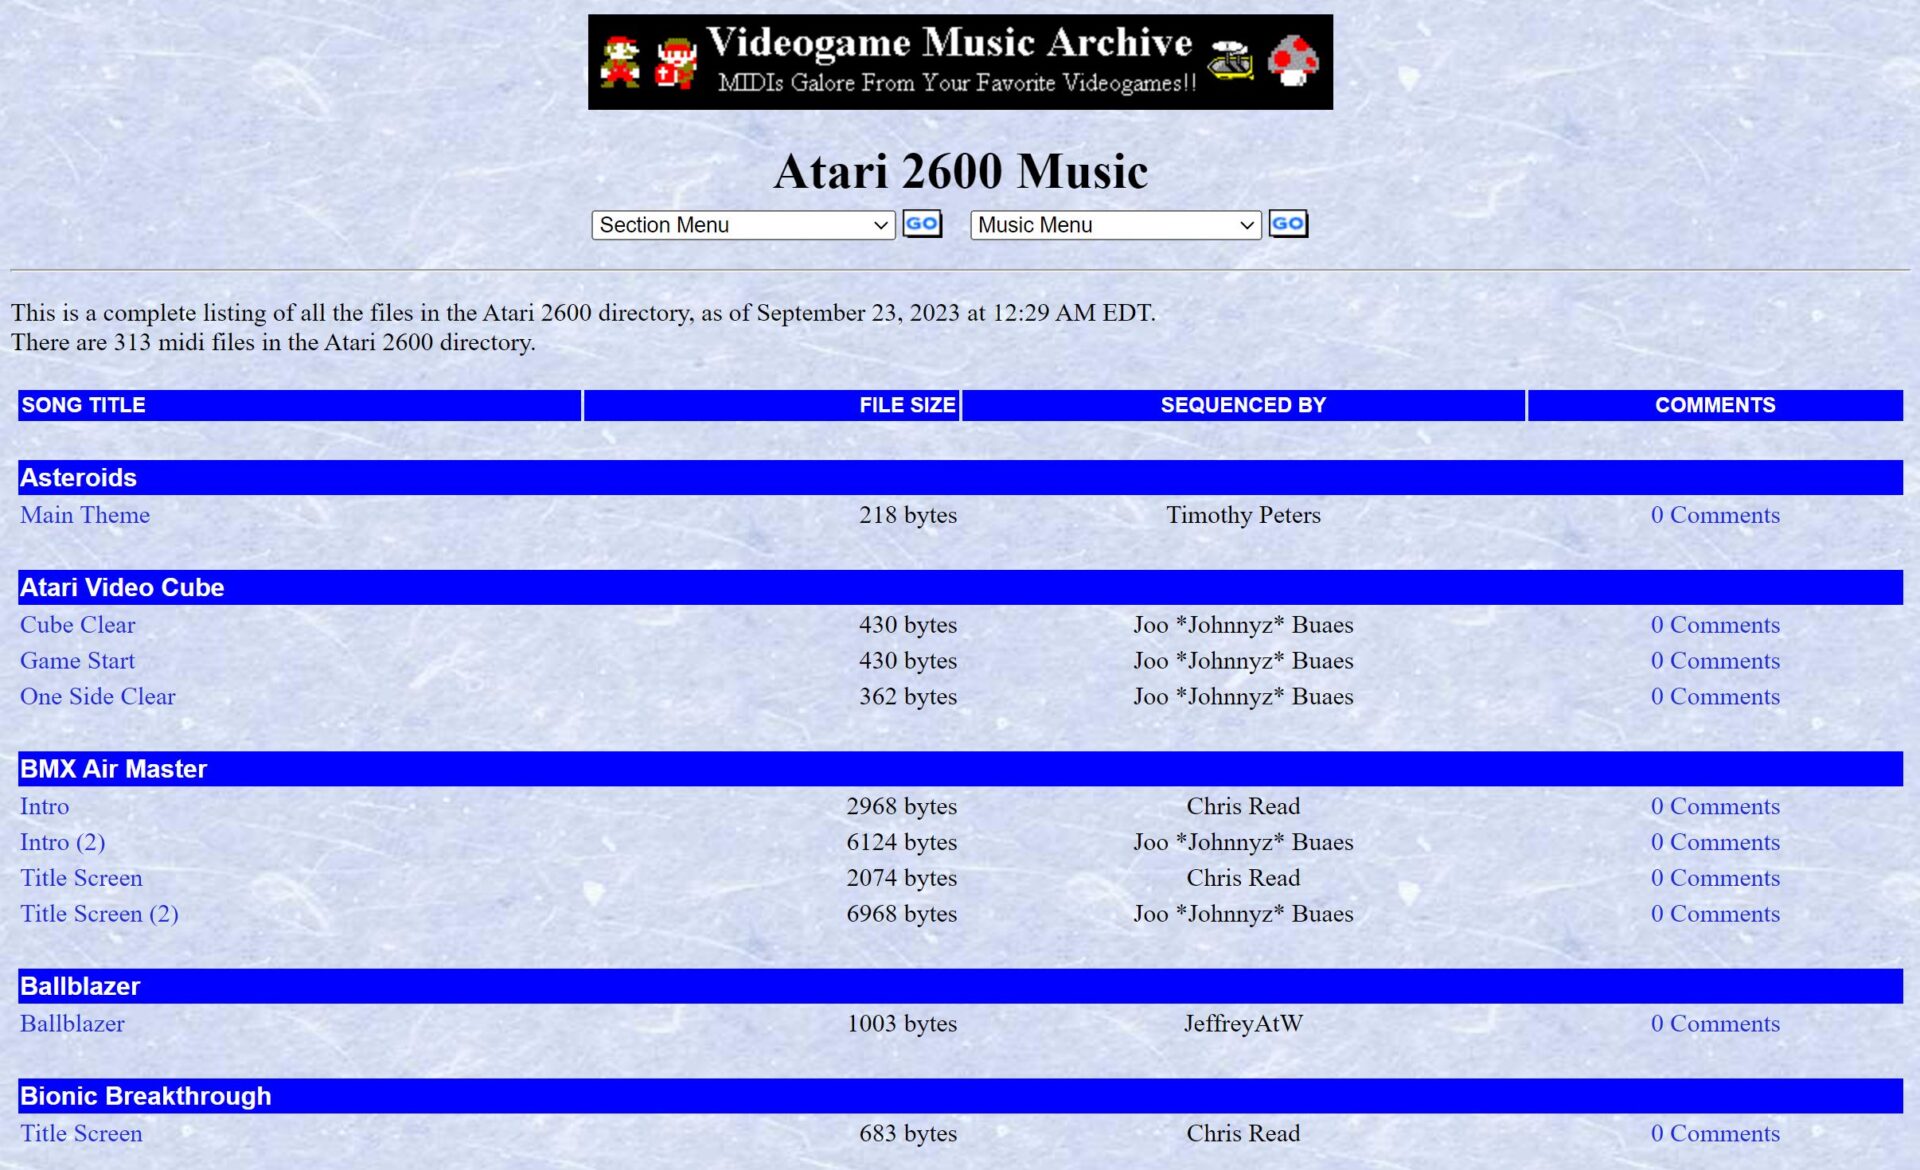The width and height of the screenshot is (1920, 1170).
Task: Open the Asteroids Main Theme MIDI
Action: 84,515
